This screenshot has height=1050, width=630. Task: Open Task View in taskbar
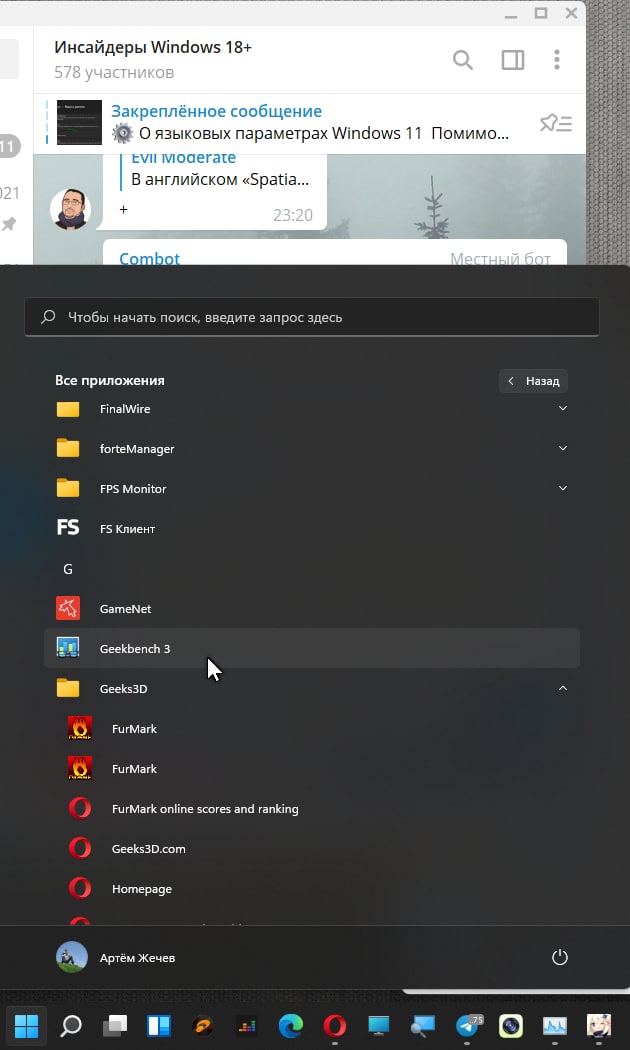[x=115, y=1025]
